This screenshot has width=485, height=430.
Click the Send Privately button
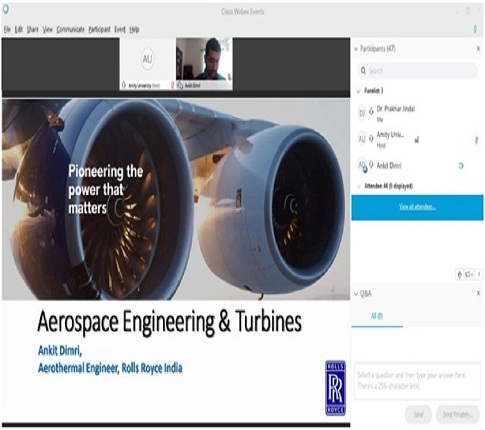coord(458,415)
